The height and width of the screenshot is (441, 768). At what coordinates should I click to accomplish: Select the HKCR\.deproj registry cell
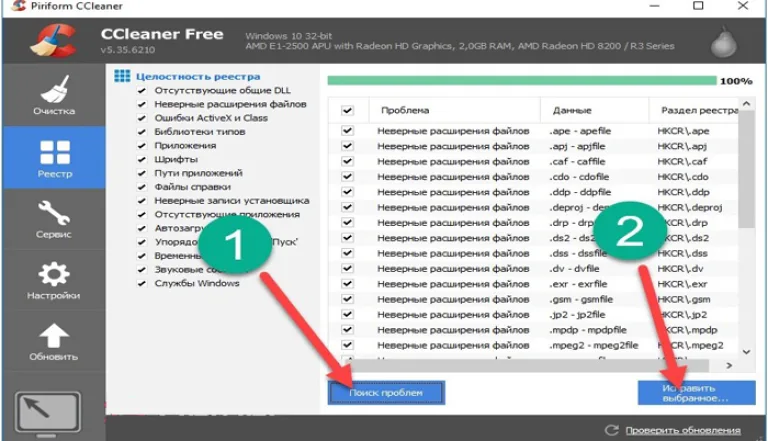[x=690, y=207]
